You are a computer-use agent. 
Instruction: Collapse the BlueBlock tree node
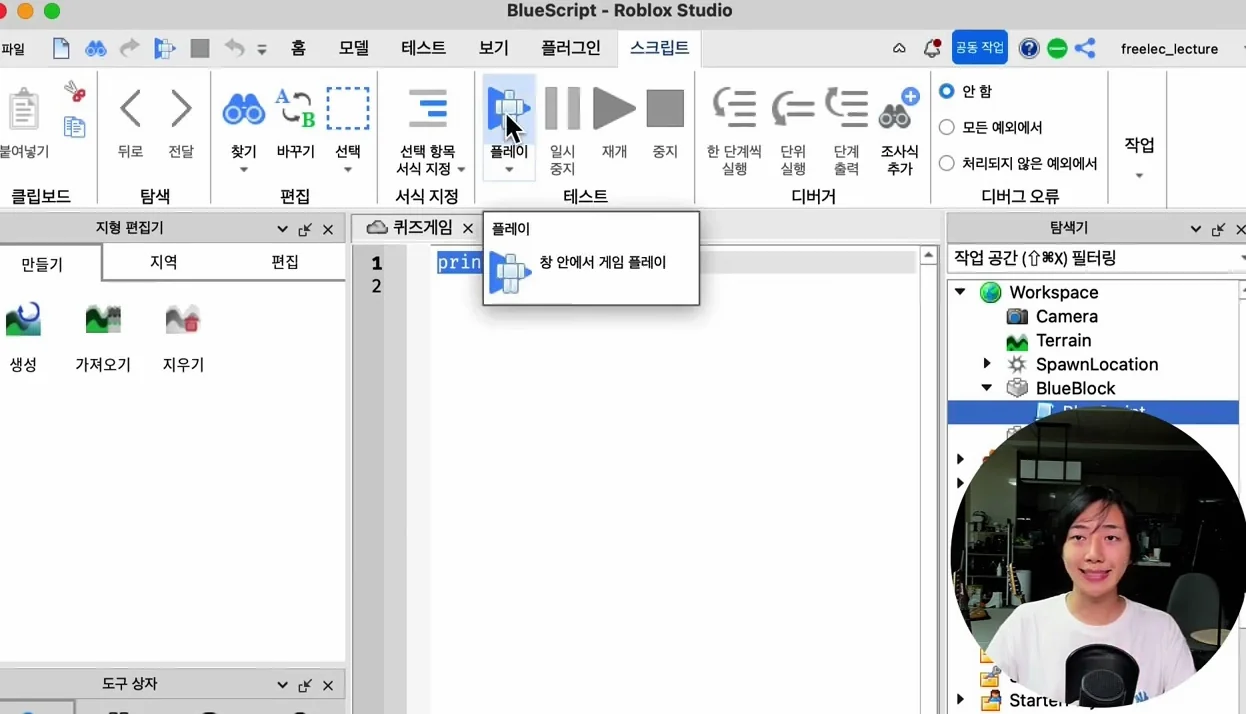(987, 388)
